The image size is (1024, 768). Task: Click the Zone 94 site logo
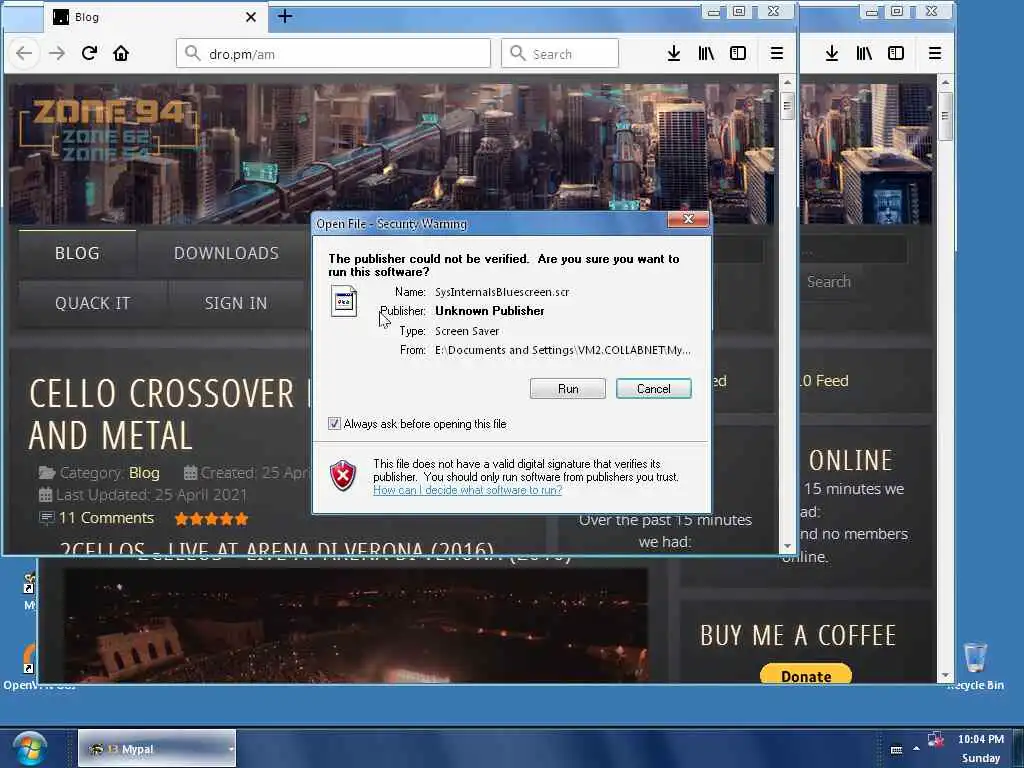pos(108,129)
